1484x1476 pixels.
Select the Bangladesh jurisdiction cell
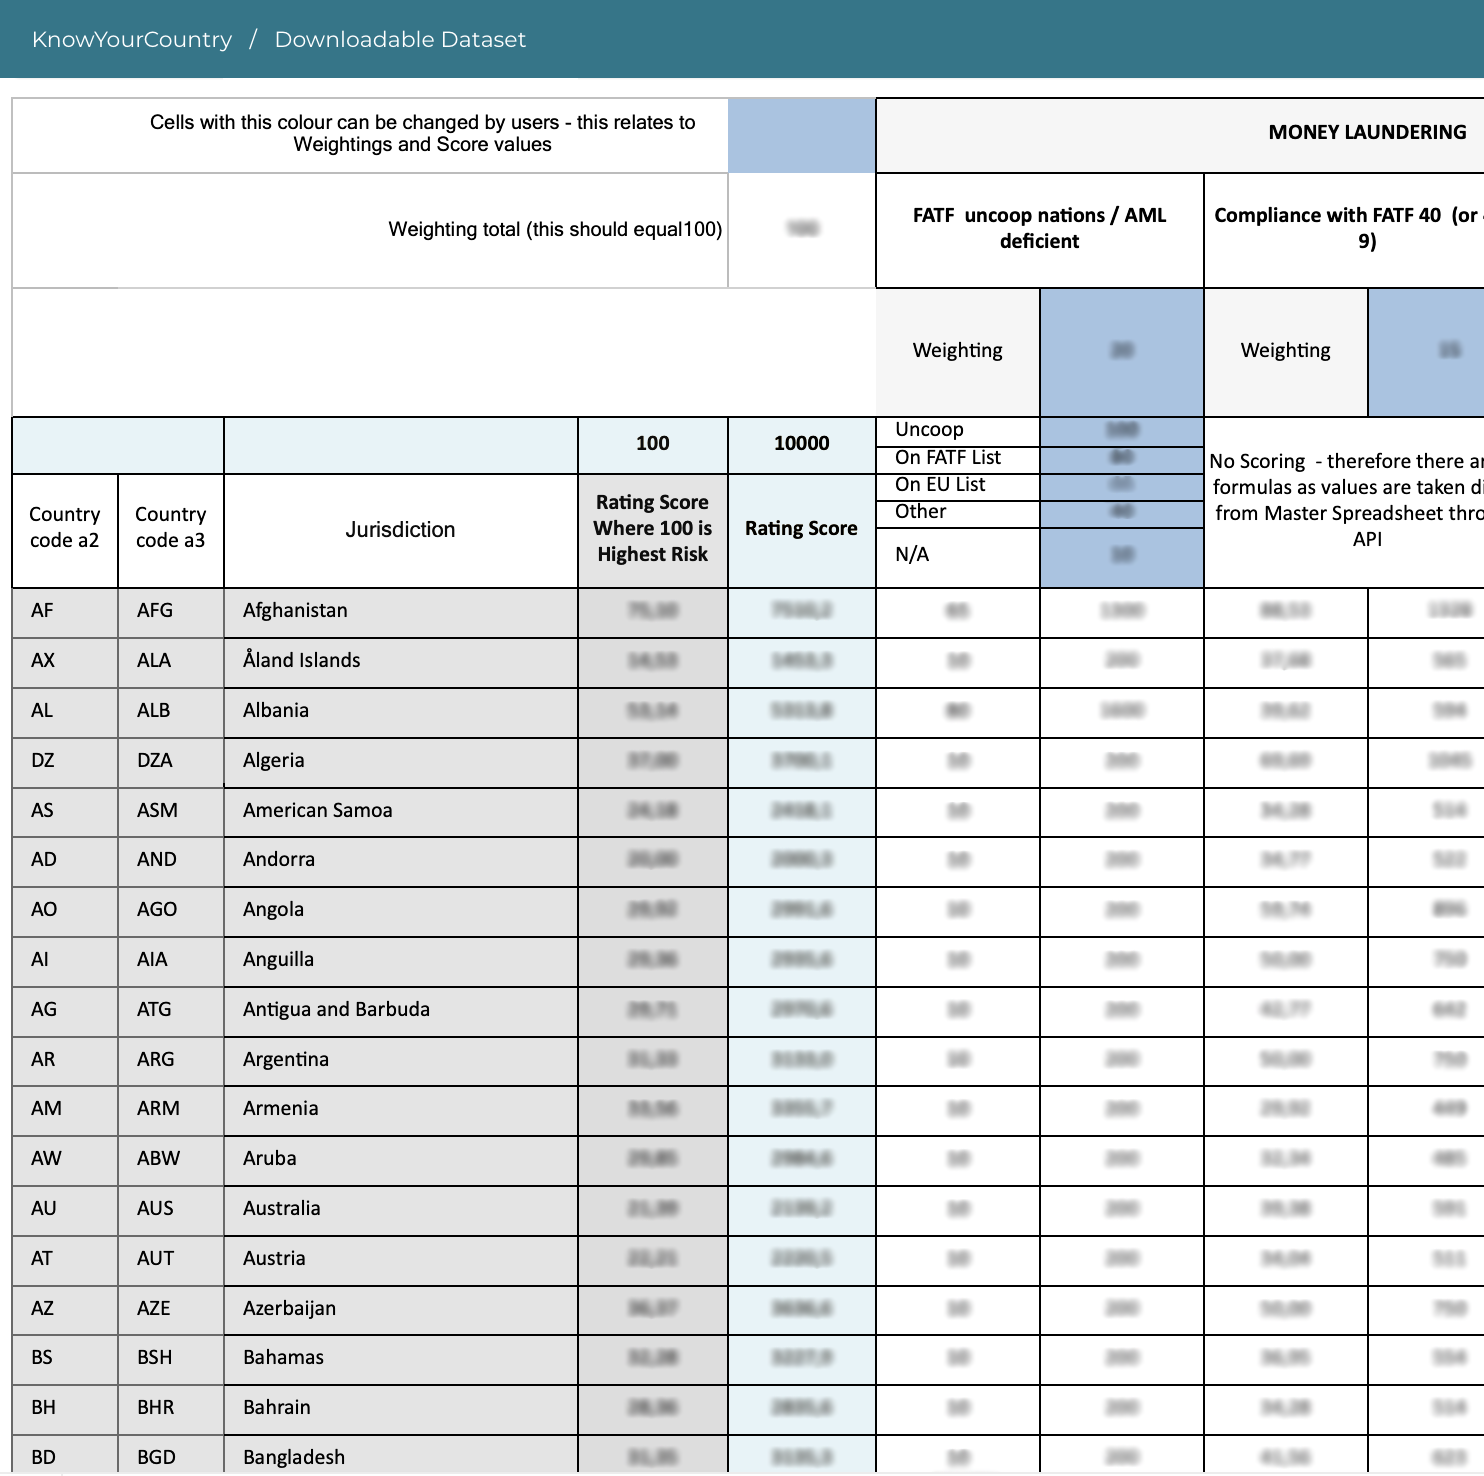click(401, 1456)
